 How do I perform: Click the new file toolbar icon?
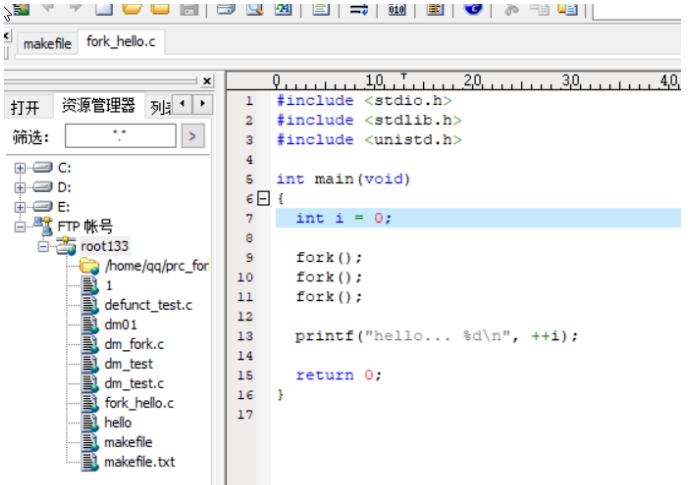(104, 9)
